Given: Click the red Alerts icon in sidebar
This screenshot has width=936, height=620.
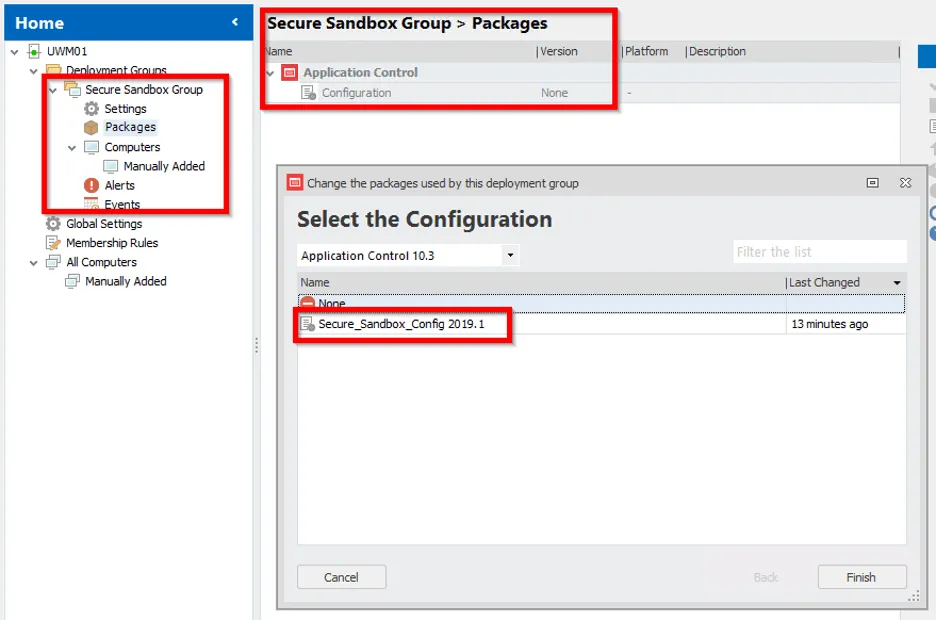Looking at the screenshot, I should (91, 186).
